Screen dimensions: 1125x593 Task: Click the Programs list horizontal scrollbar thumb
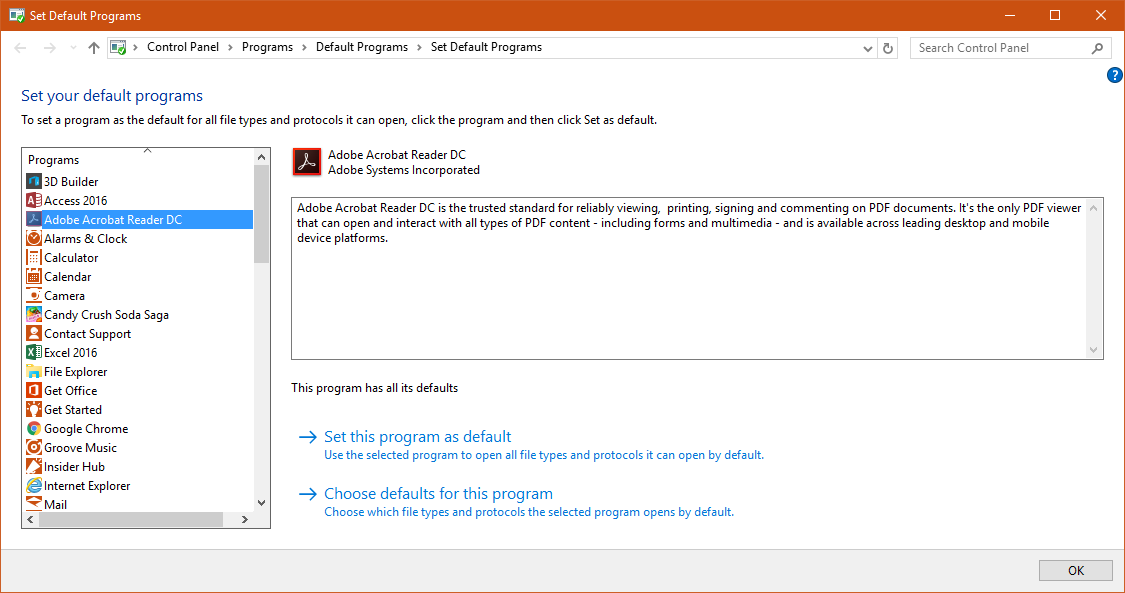pyautogui.click(x=130, y=519)
